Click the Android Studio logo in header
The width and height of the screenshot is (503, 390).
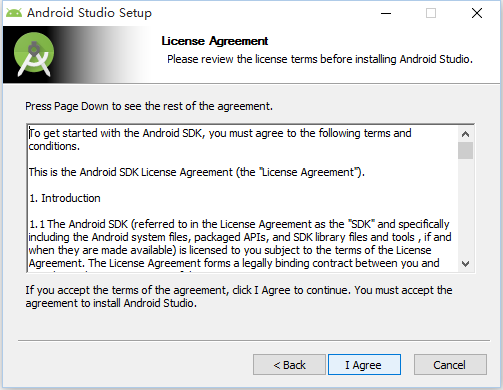(34, 54)
